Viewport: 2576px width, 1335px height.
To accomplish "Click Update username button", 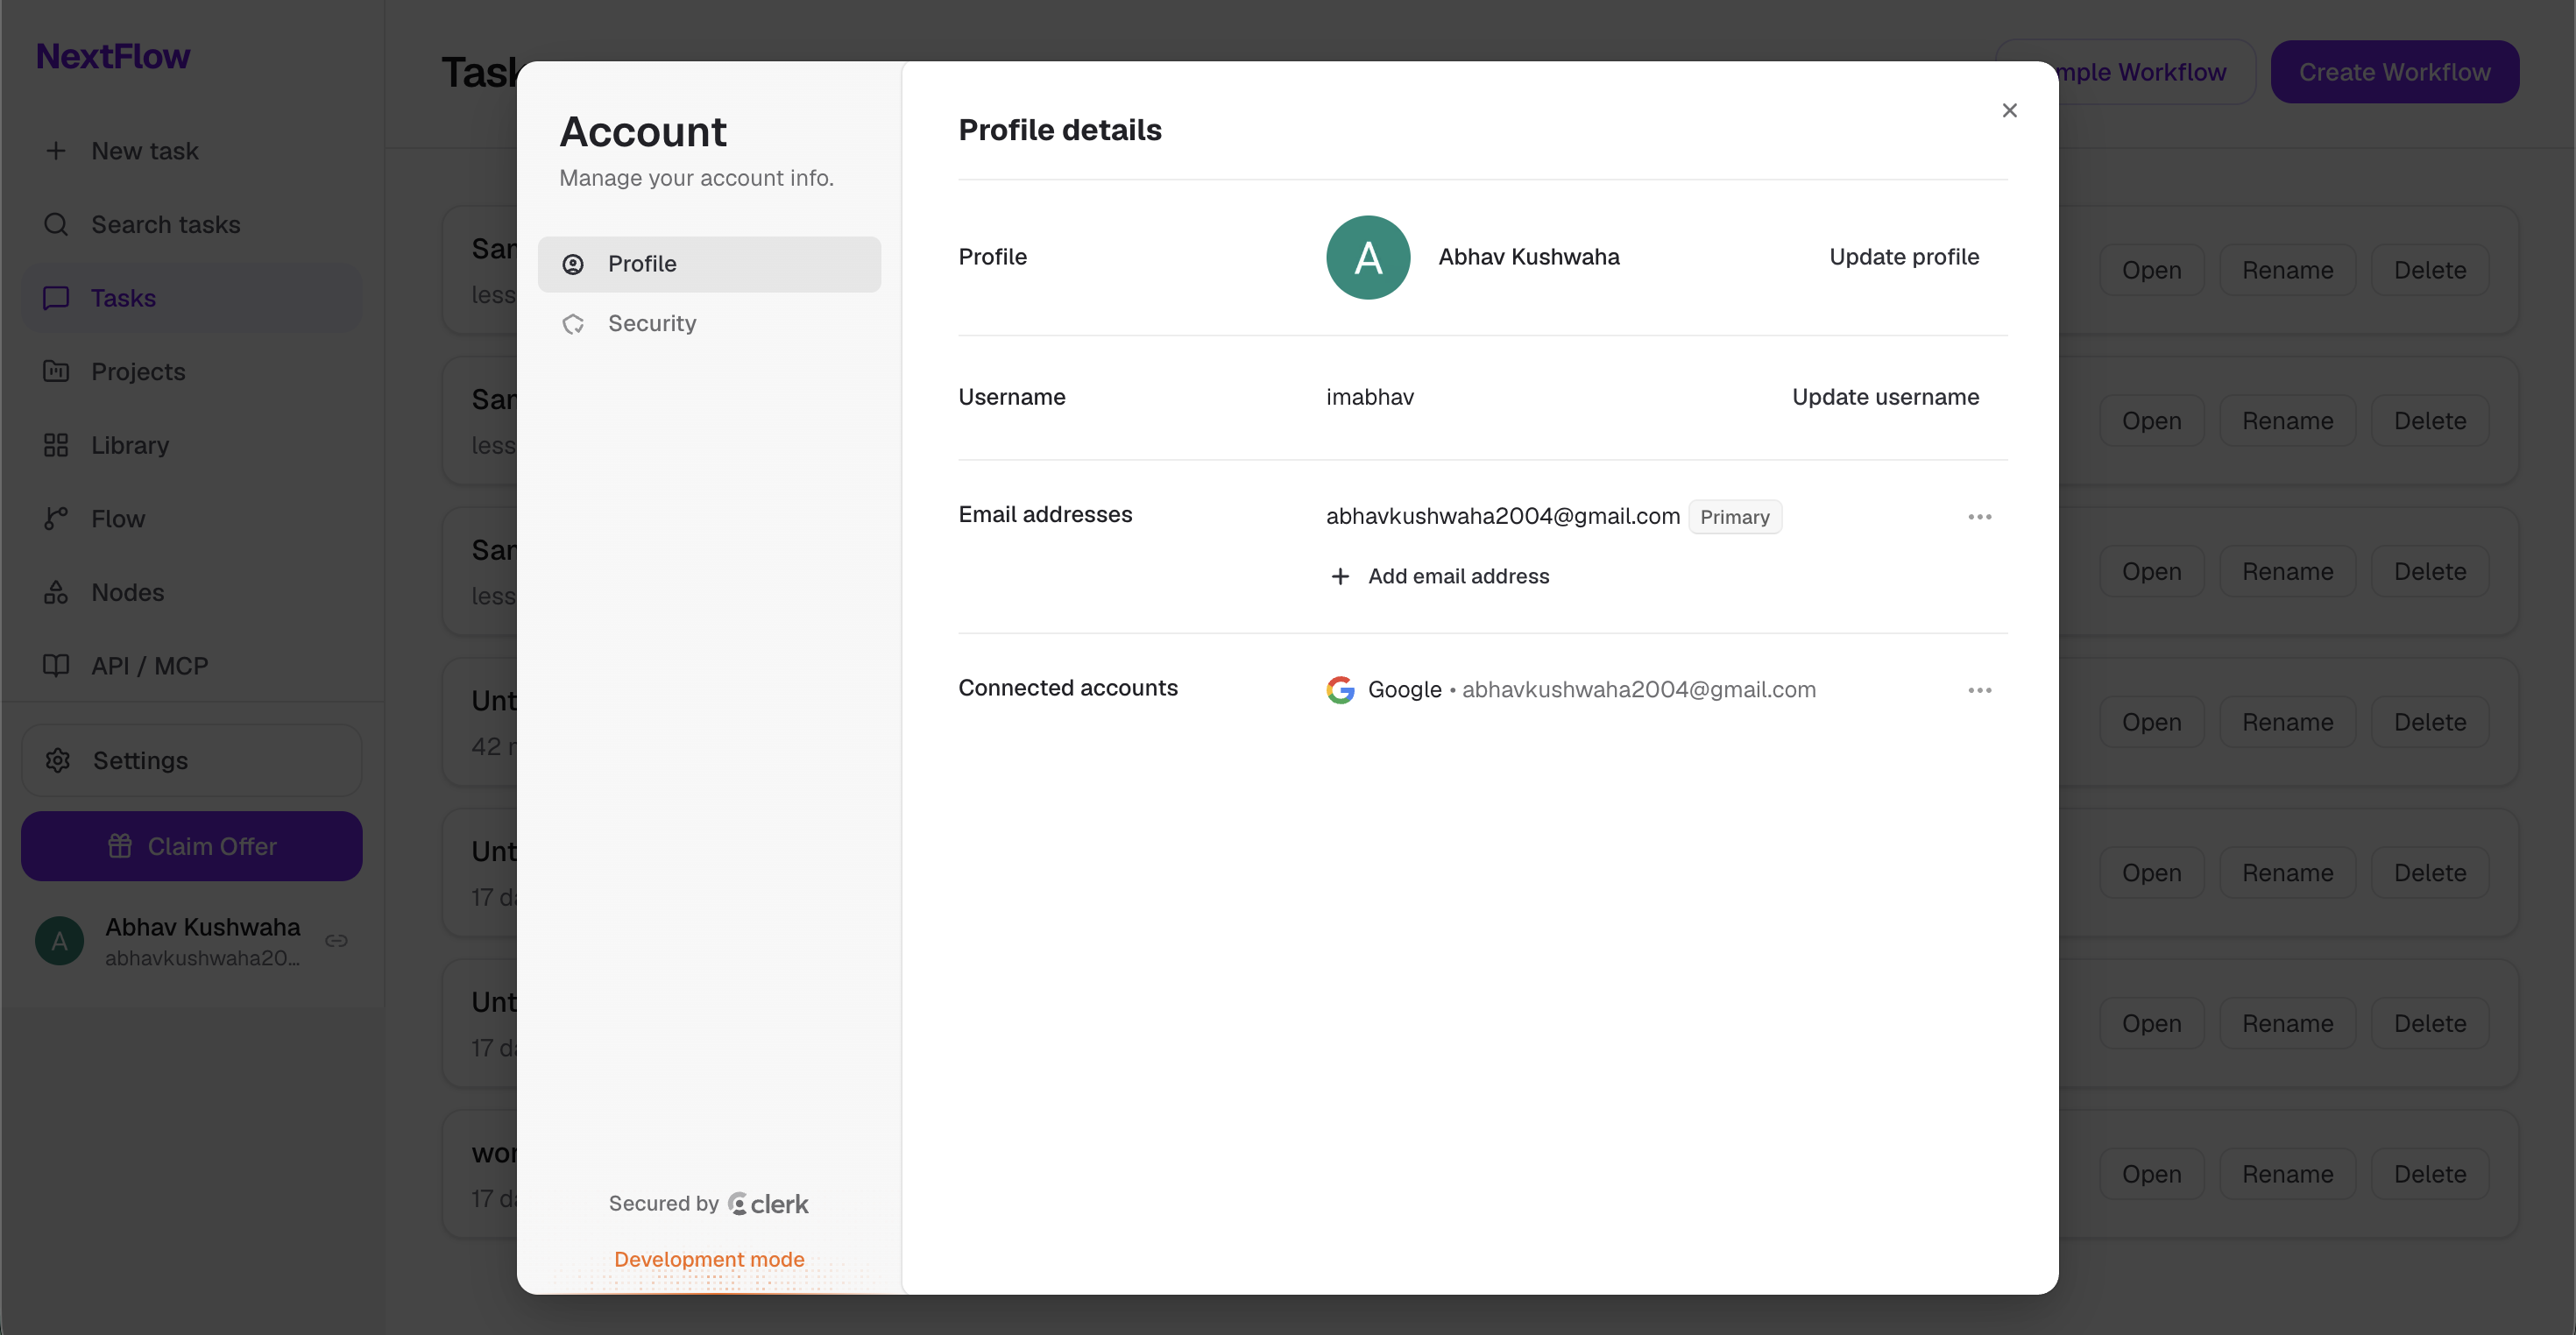I will (1885, 397).
